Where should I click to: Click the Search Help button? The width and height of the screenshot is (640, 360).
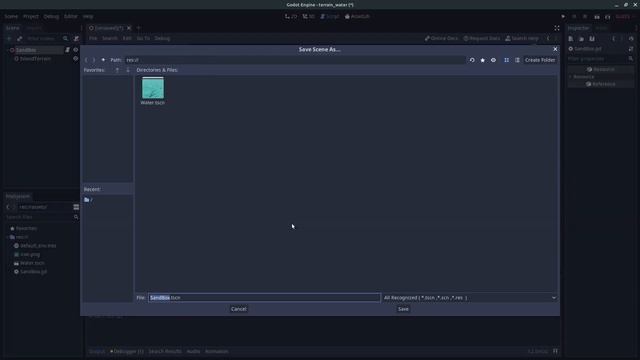522,38
